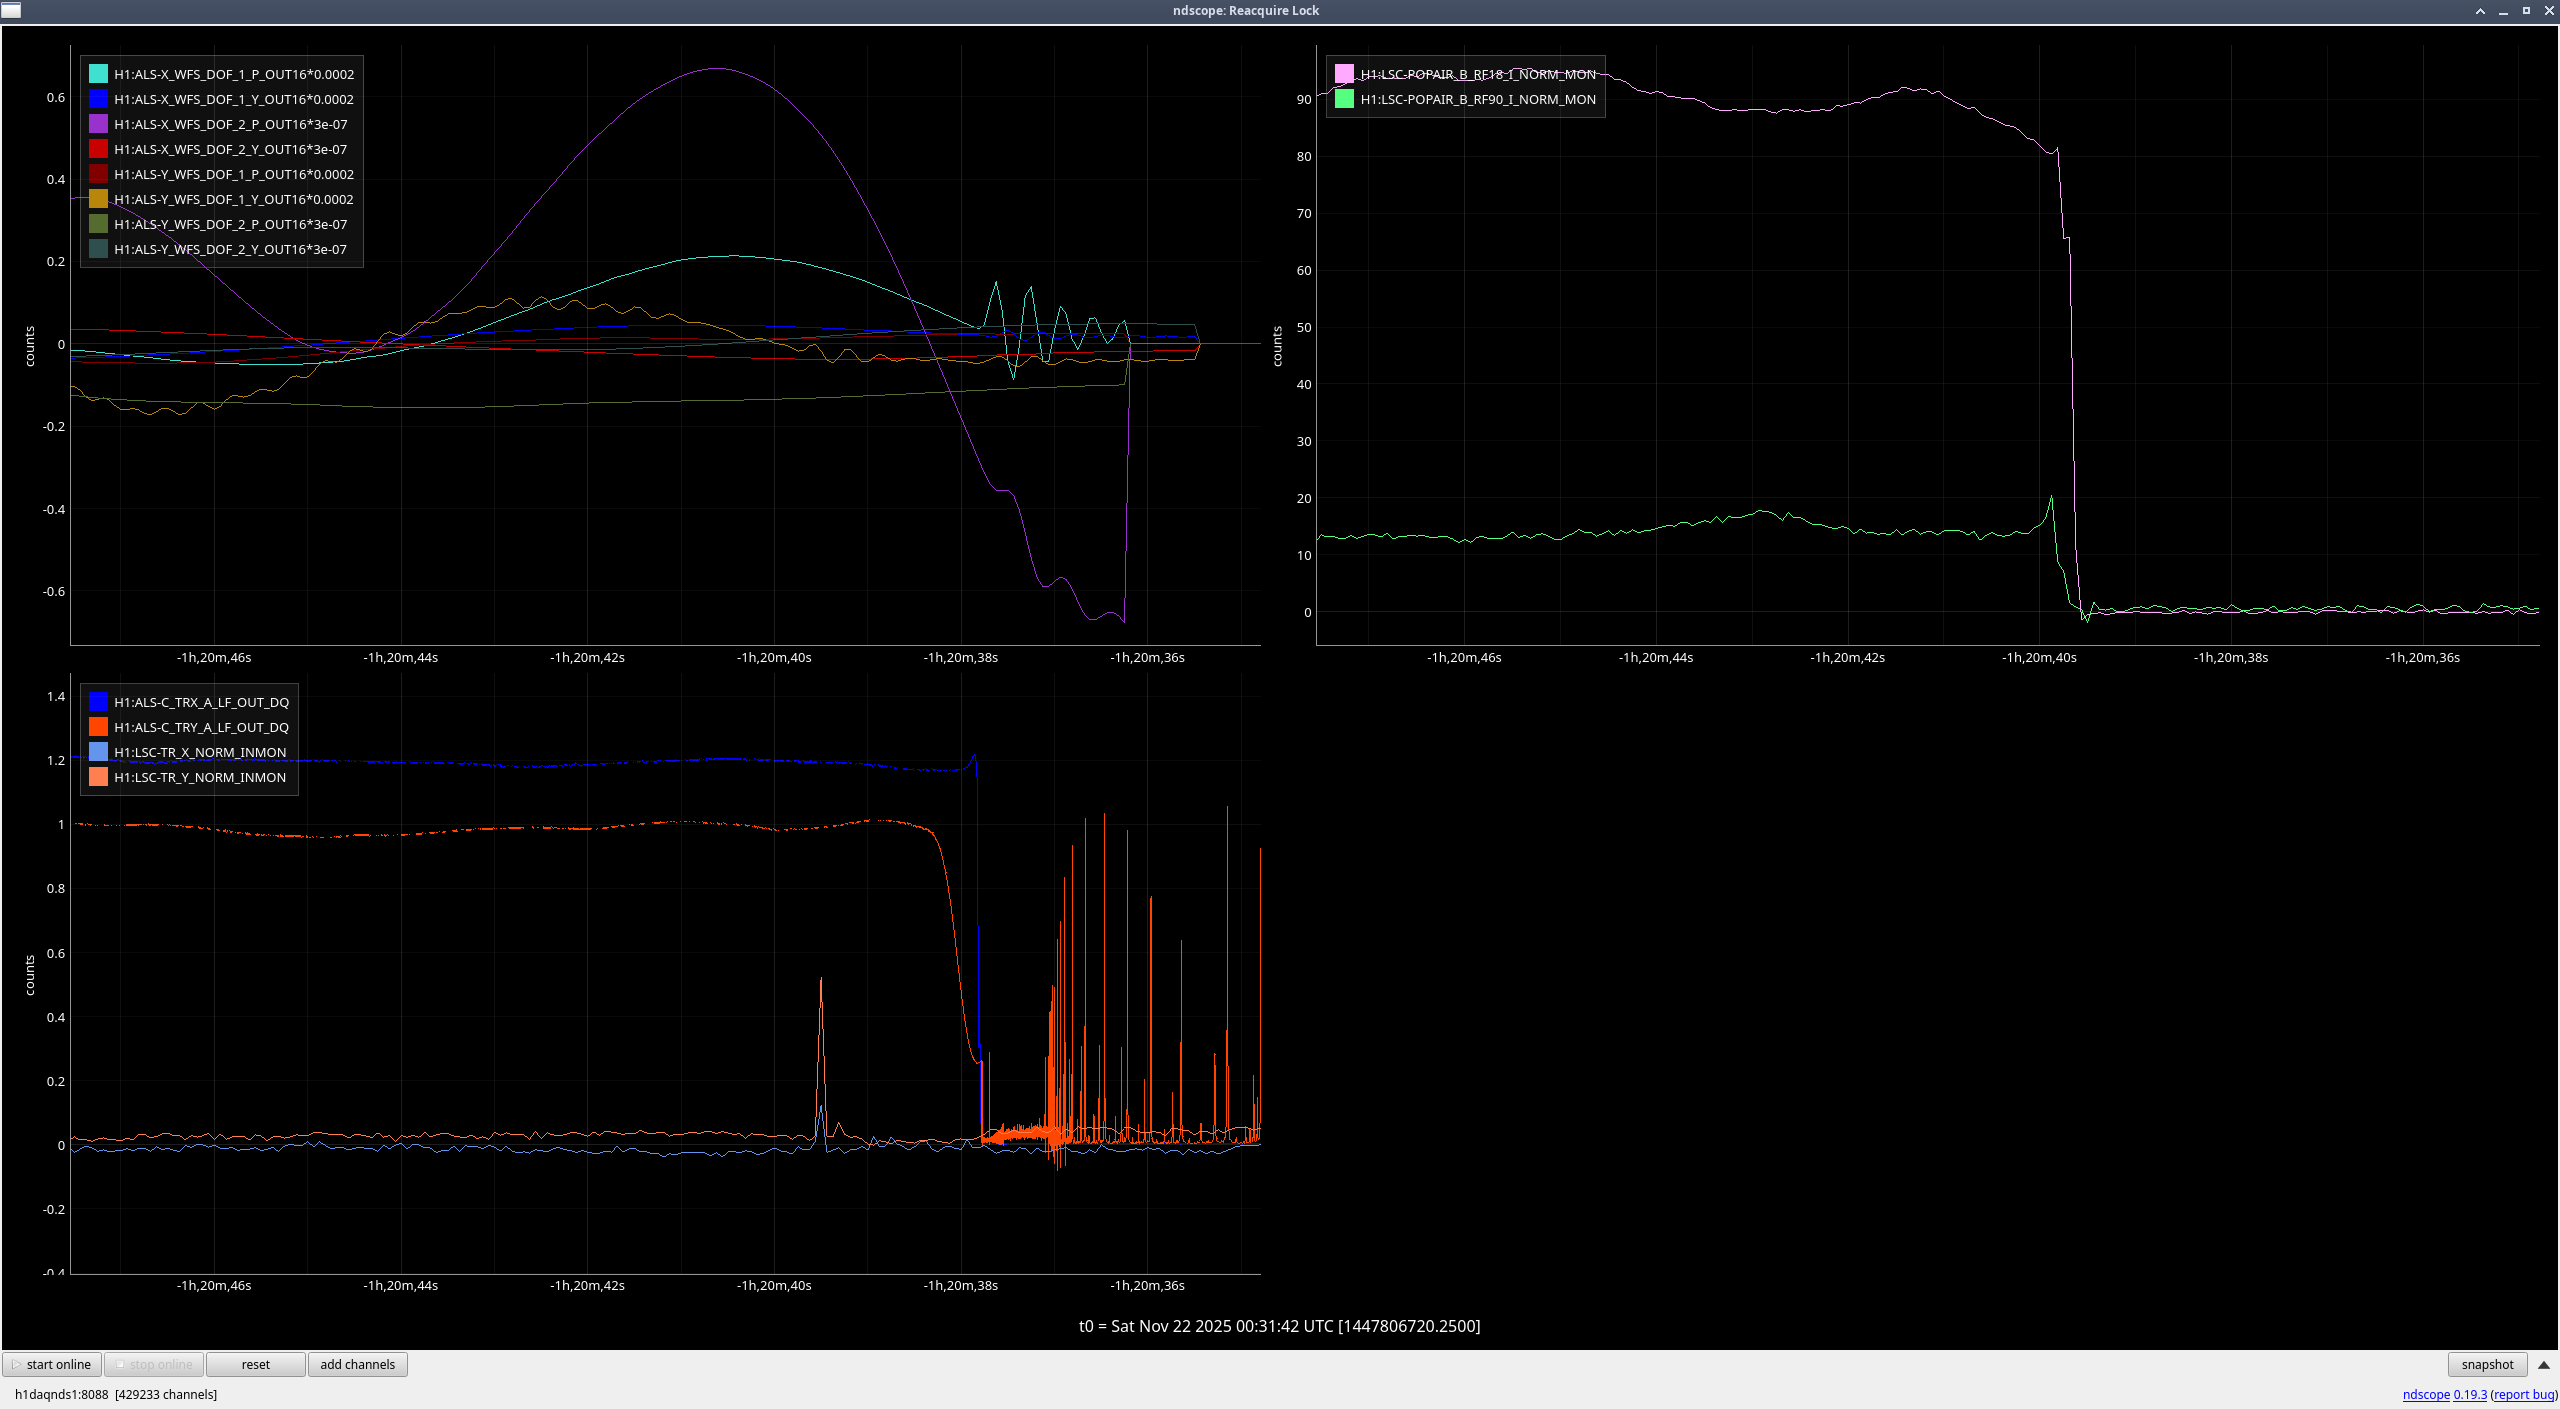The width and height of the screenshot is (2560, 1409).
Task: Follow the report bug link
Action: coord(2523,1394)
